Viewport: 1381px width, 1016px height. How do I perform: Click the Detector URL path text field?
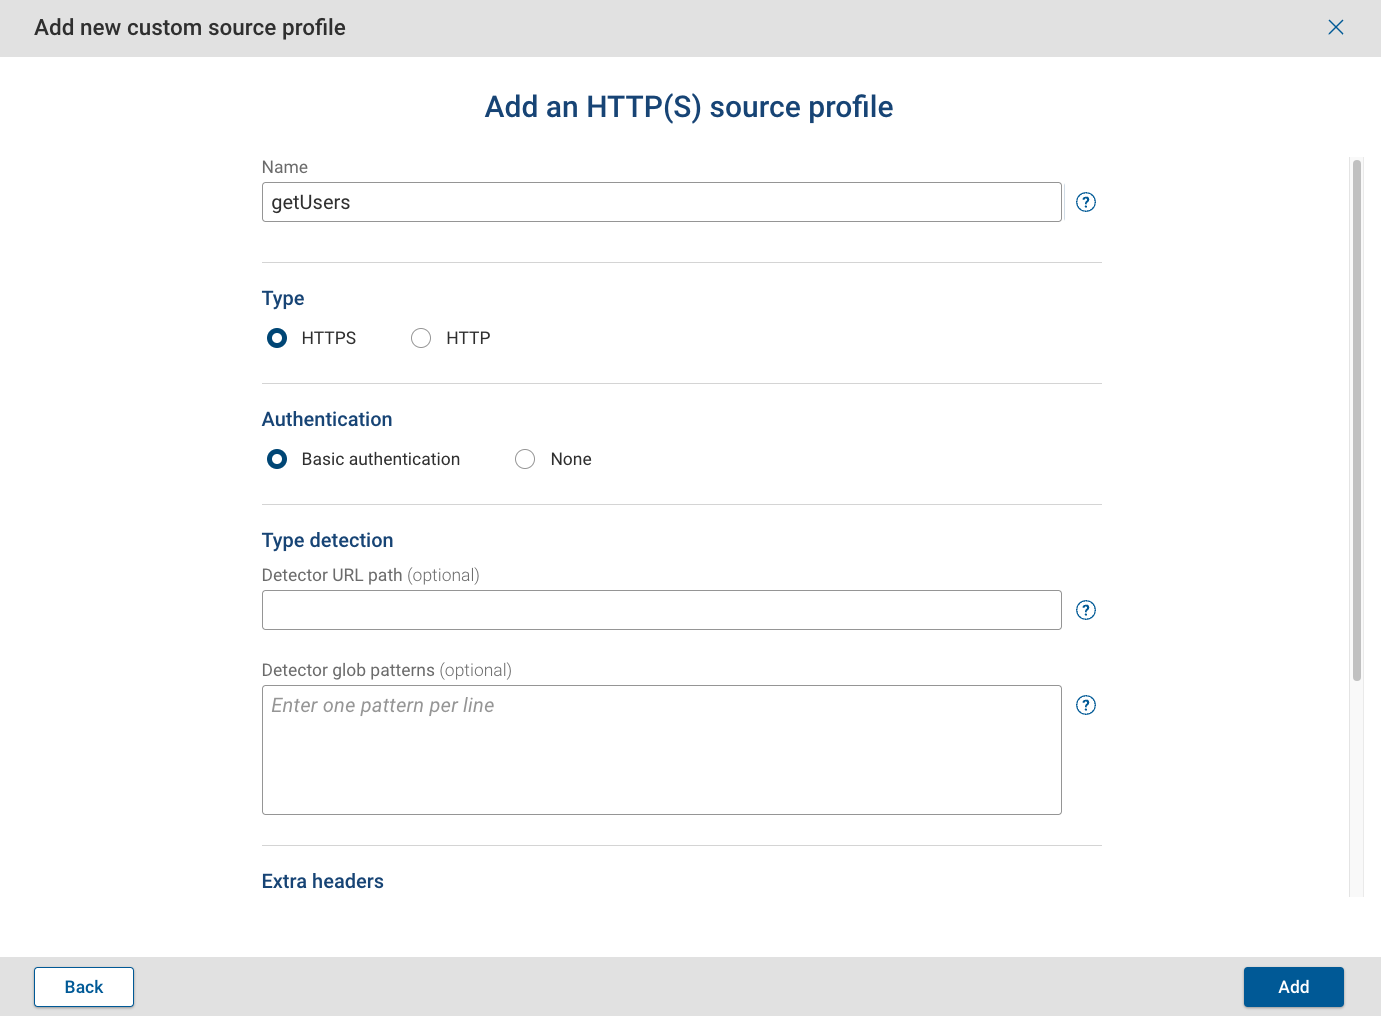[x=660, y=609]
